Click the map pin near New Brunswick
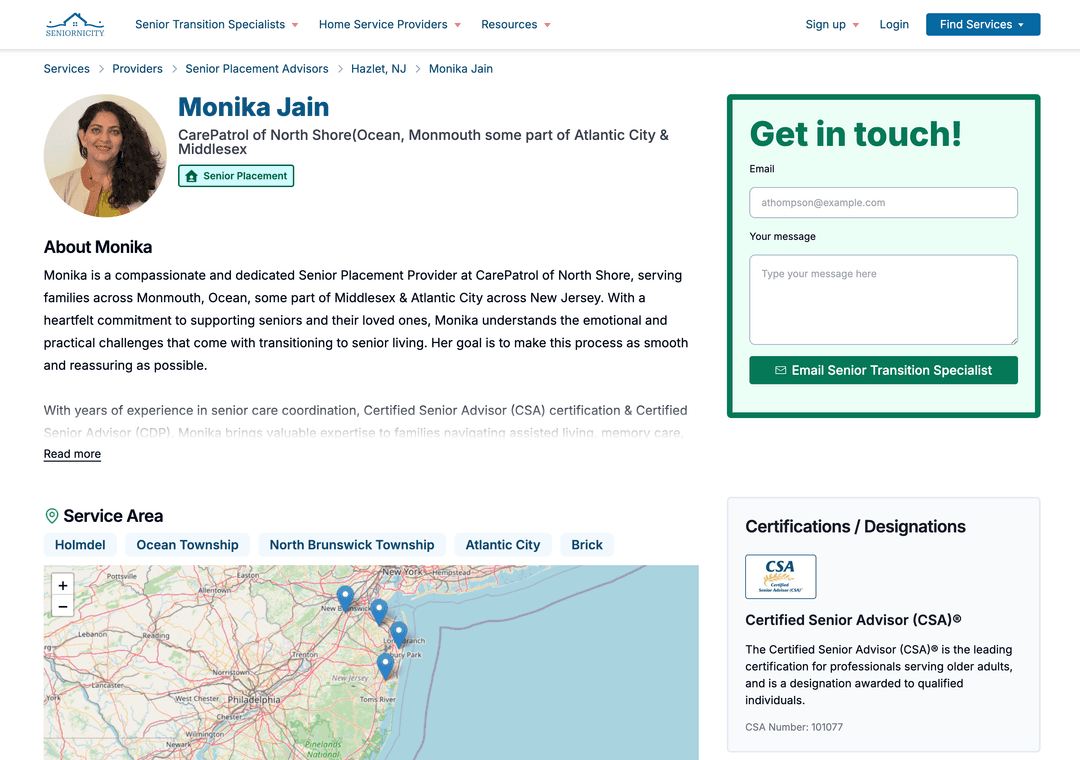The height and width of the screenshot is (760, 1080). point(345,598)
